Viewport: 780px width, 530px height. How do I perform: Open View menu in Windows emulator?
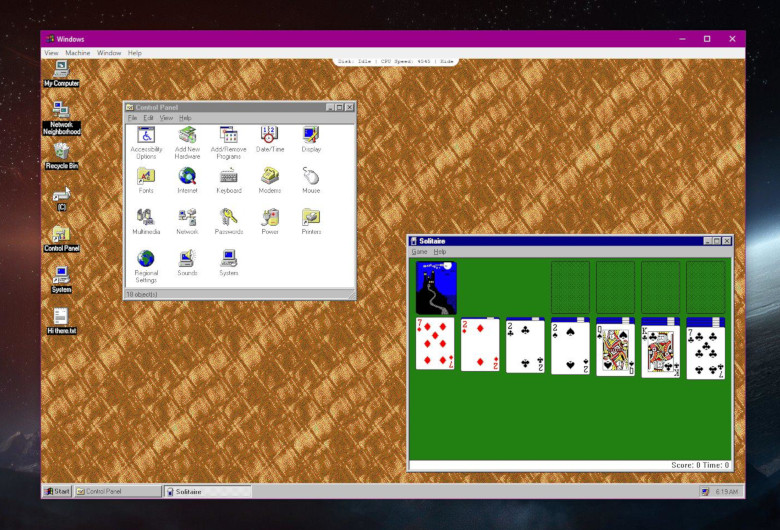point(51,53)
